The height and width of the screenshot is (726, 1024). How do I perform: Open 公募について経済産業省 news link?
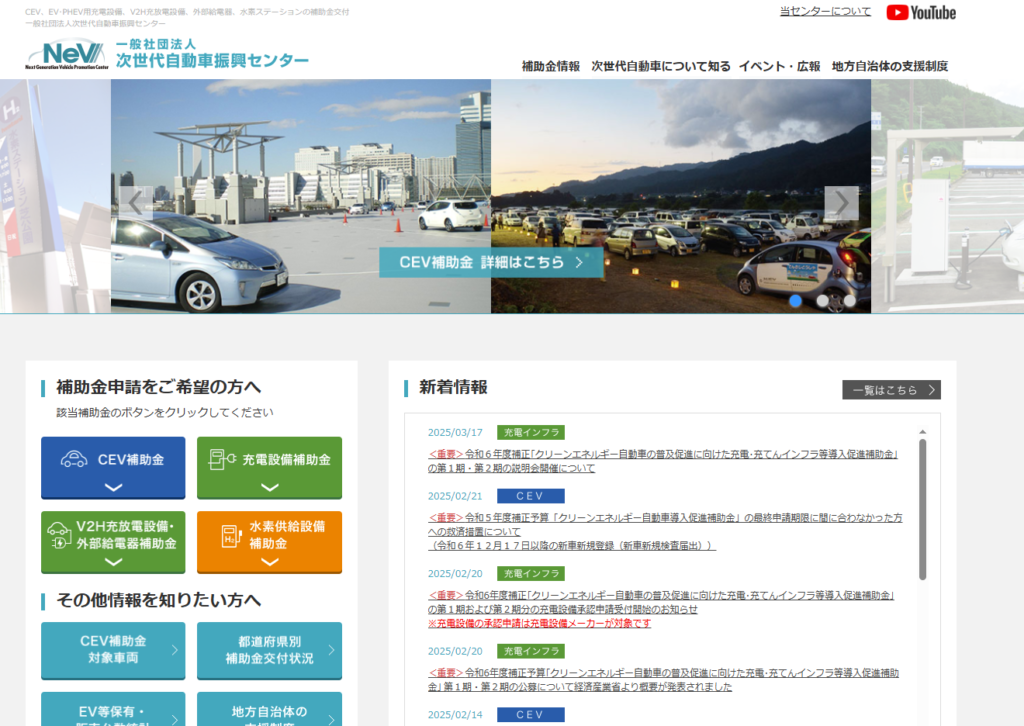click(664, 680)
